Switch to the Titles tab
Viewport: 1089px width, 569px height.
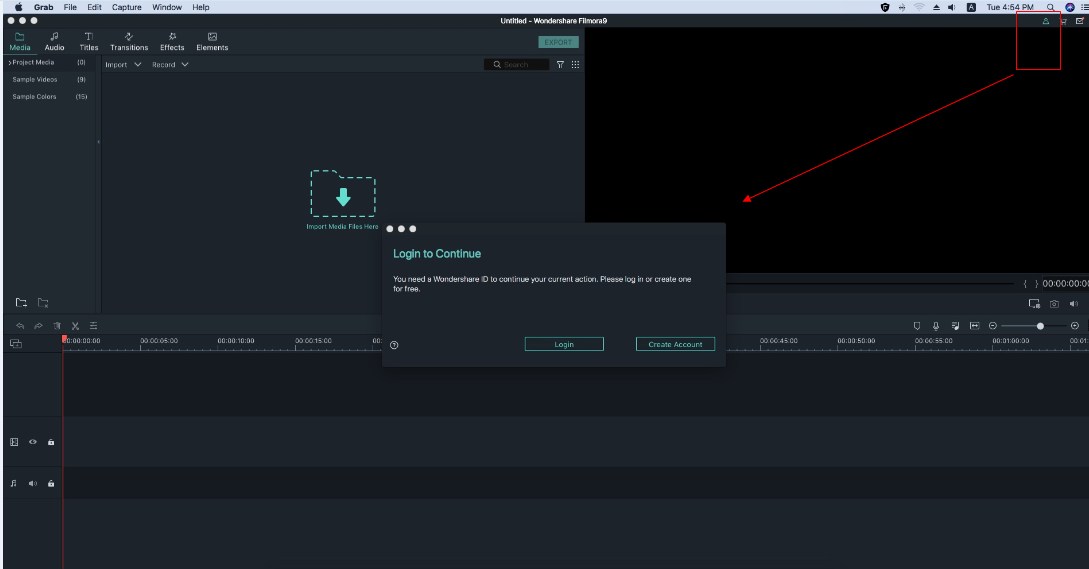89,42
